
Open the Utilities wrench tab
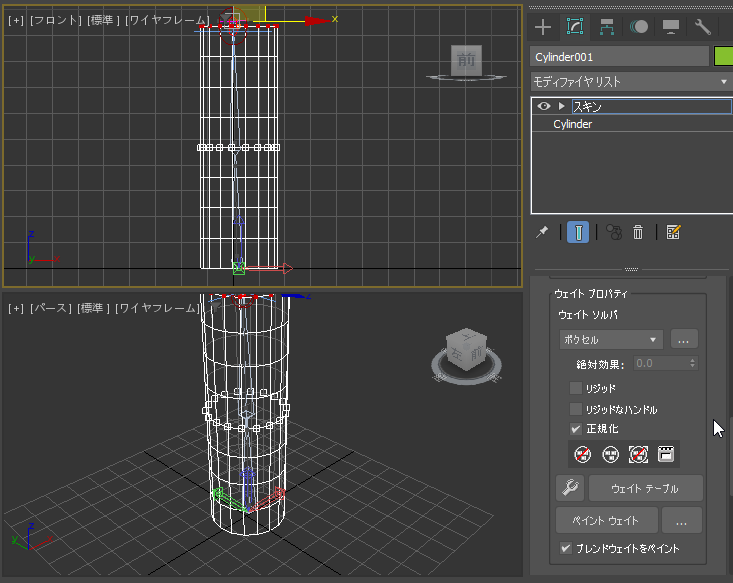pyautogui.click(x=703, y=27)
